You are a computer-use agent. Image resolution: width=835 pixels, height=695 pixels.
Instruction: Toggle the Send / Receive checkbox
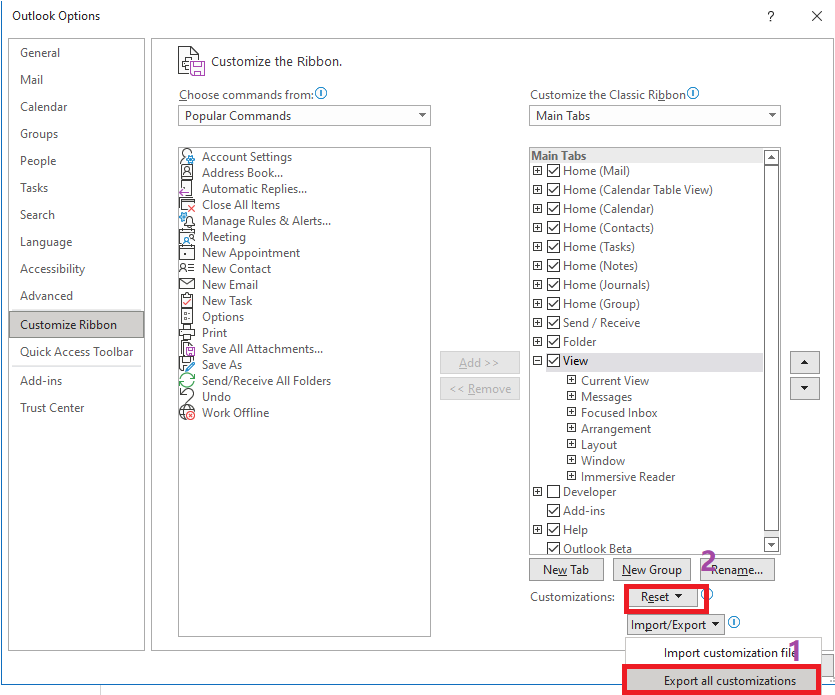[x=553, y=323]
